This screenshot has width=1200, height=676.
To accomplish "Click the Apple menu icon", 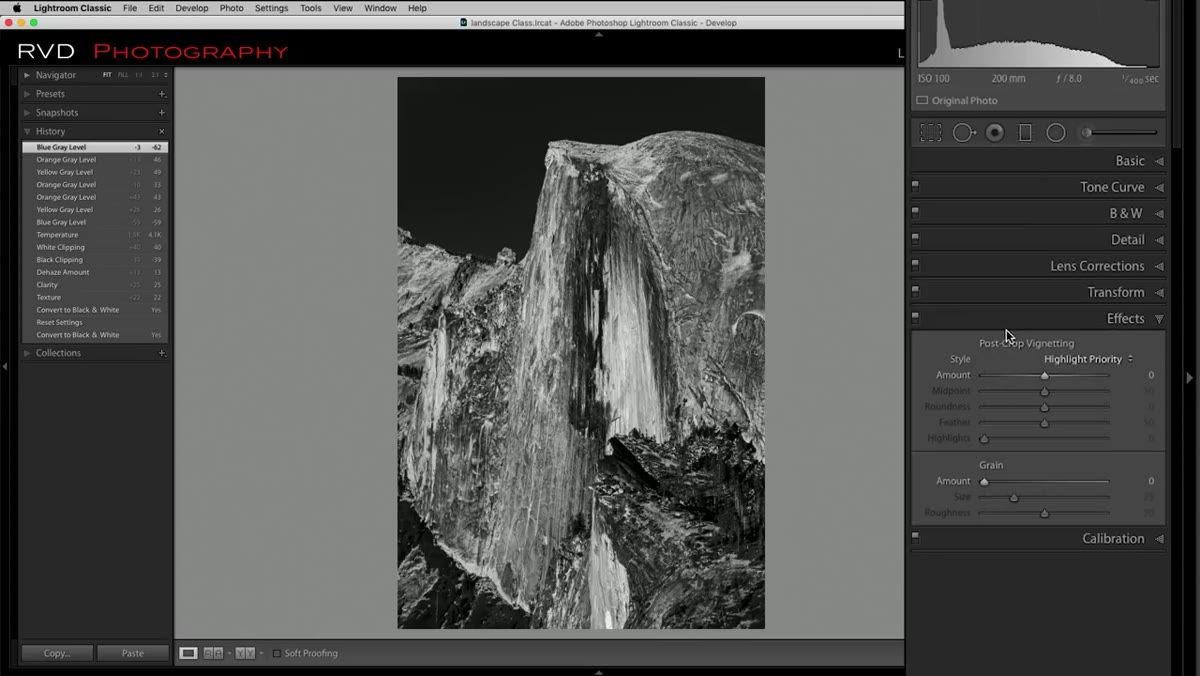I will tap(16, 8).
